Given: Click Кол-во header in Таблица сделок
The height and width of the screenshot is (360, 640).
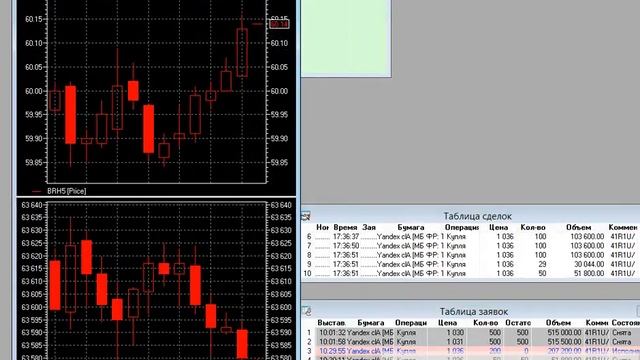Looking at the screenshot, I should 533,227.
